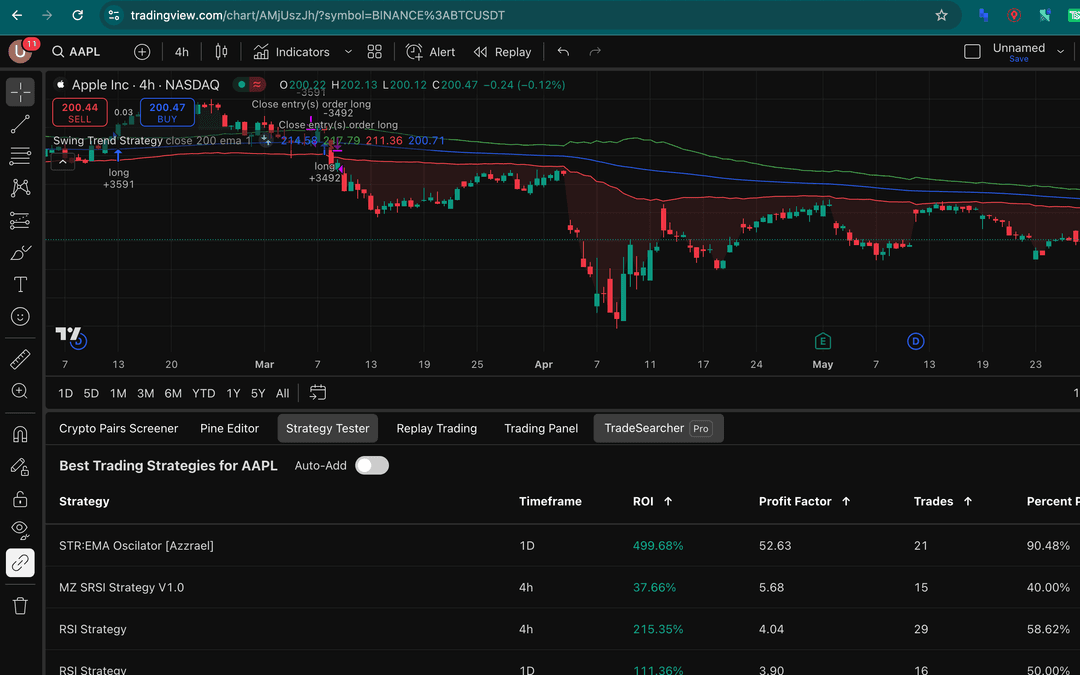Screen dimensions: 1080x675
Task: Open the TradeSearcher Pro tab
Action: [658, 428]
